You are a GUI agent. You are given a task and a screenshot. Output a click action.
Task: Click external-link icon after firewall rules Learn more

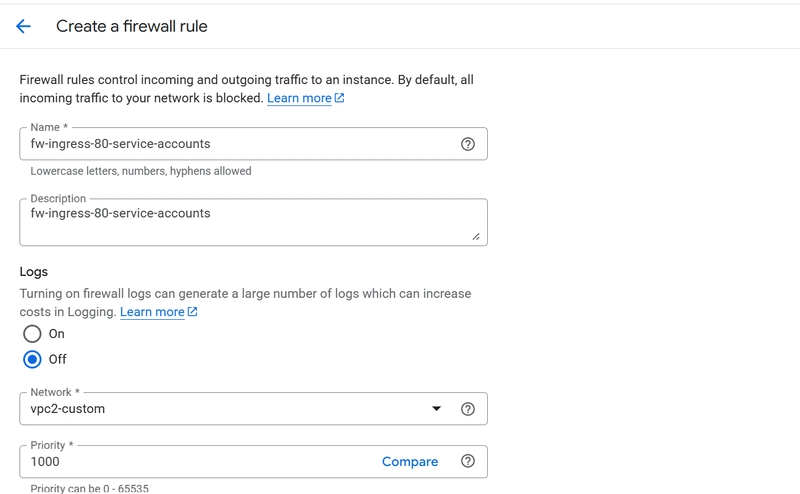point(339,97)
